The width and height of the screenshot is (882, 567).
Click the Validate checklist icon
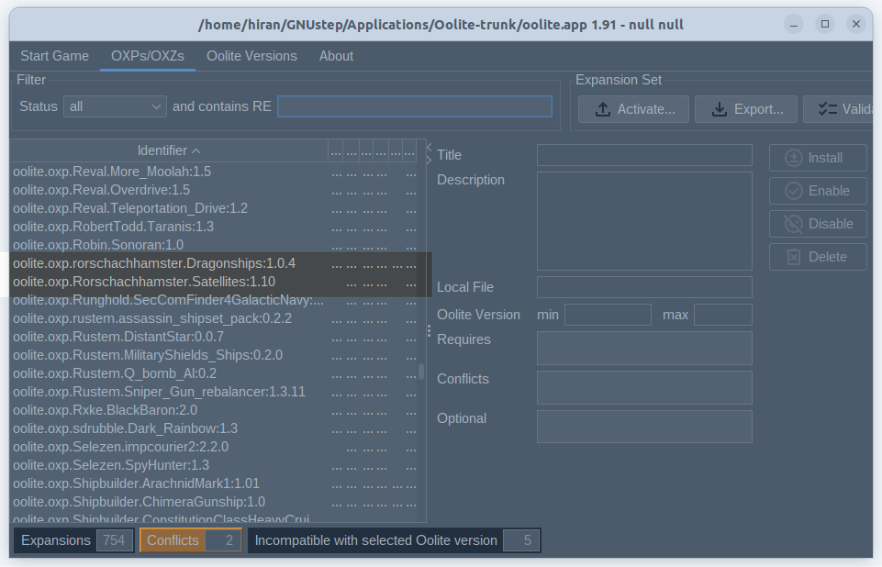click(x=827, y=109)
